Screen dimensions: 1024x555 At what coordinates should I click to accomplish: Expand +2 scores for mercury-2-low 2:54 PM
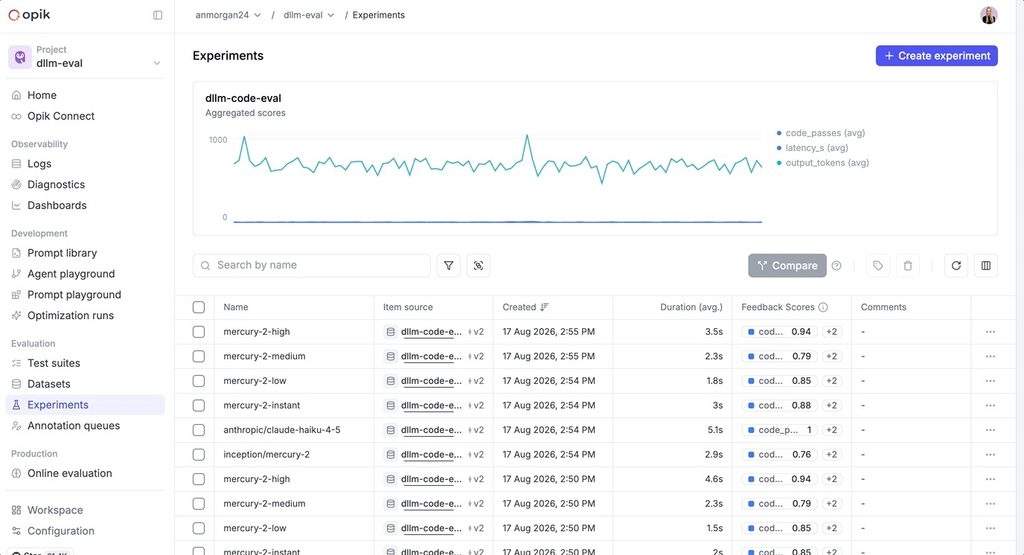(x=831, y=381)
